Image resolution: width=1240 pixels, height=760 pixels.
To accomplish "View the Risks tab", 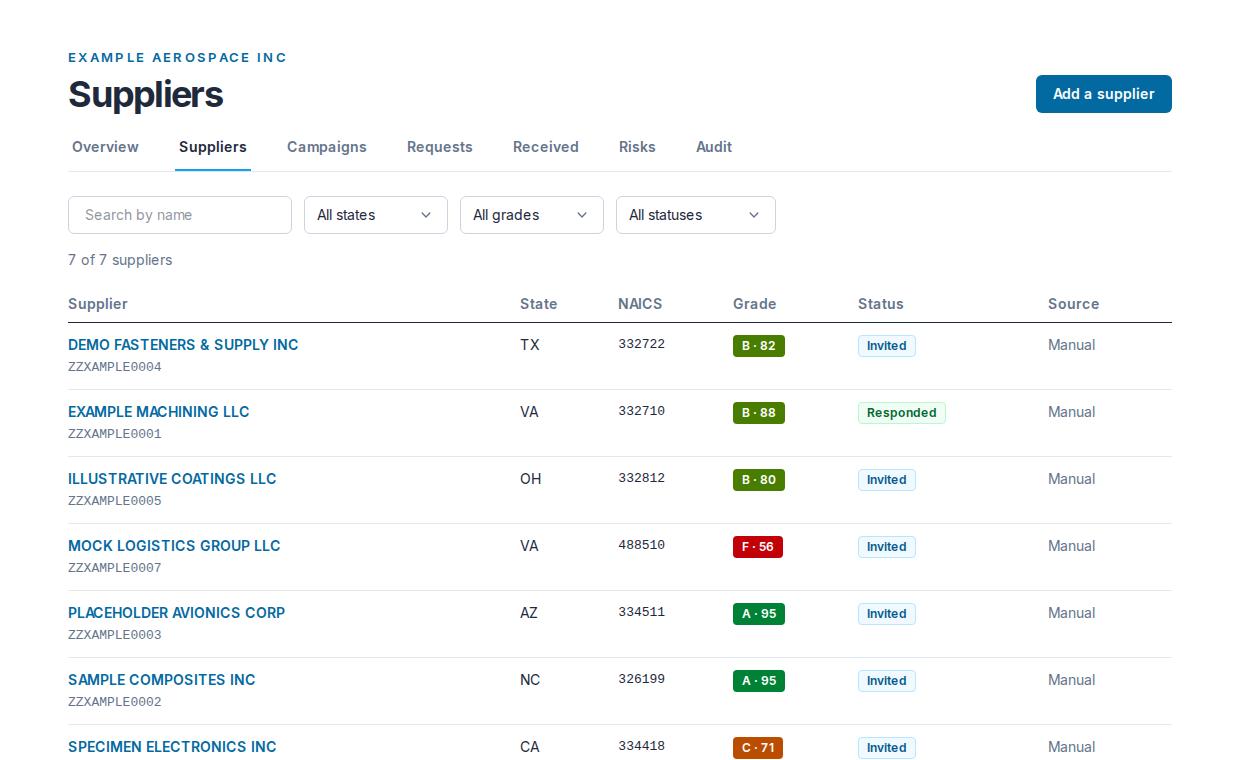I will [x=637, y=147].
